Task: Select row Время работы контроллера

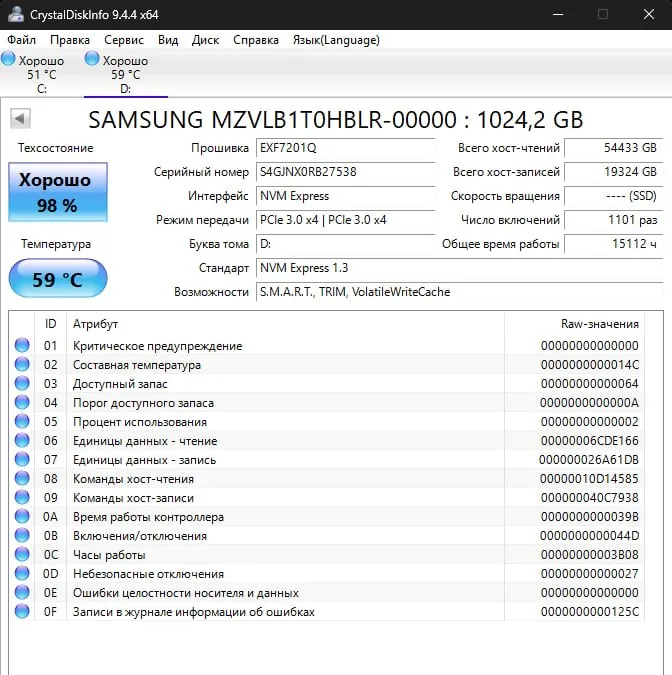Action: pyautogui.click(x=327, y=517)
